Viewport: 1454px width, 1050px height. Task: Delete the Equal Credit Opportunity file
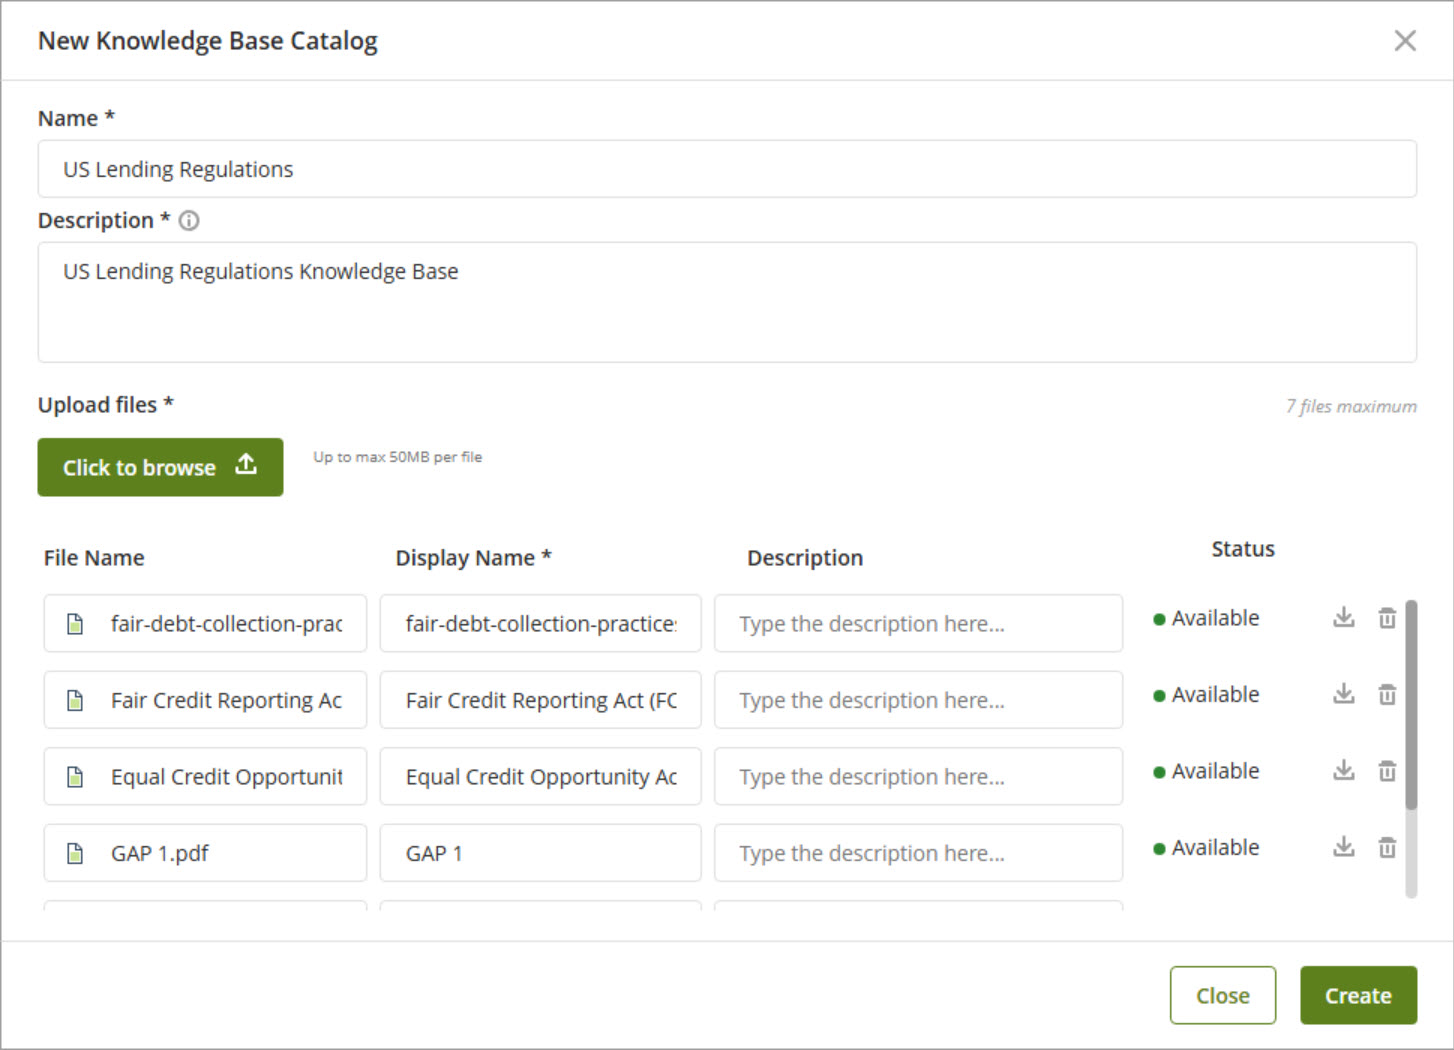1387,771
